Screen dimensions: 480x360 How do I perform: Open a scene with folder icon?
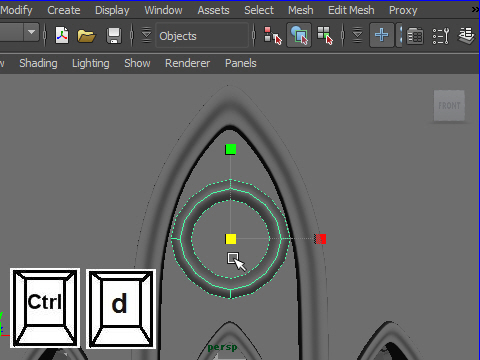click(86, 36)
